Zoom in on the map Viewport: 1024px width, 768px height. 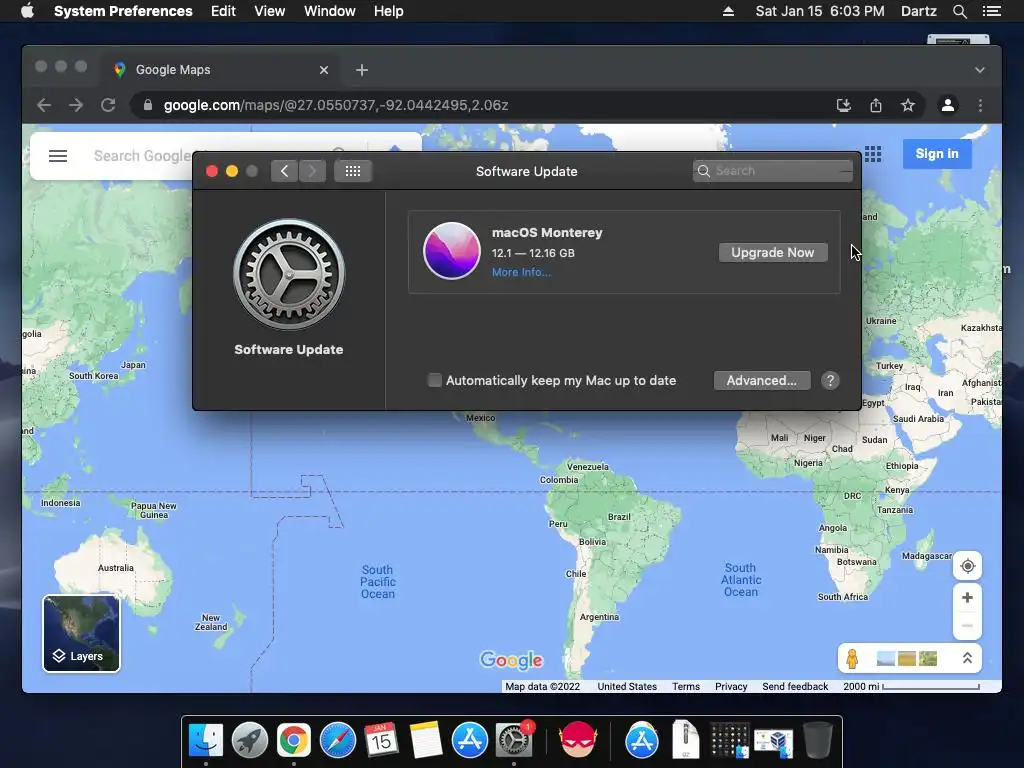point(968,598)
